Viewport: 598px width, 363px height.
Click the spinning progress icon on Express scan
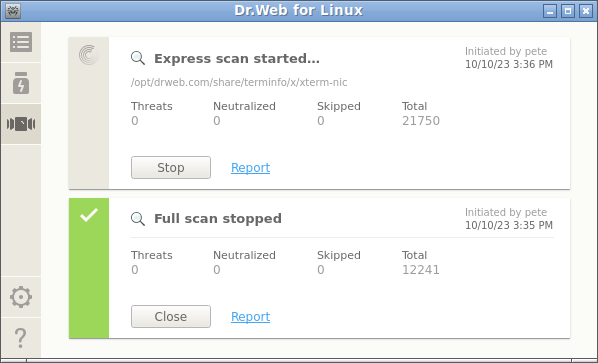pos(89,55)
